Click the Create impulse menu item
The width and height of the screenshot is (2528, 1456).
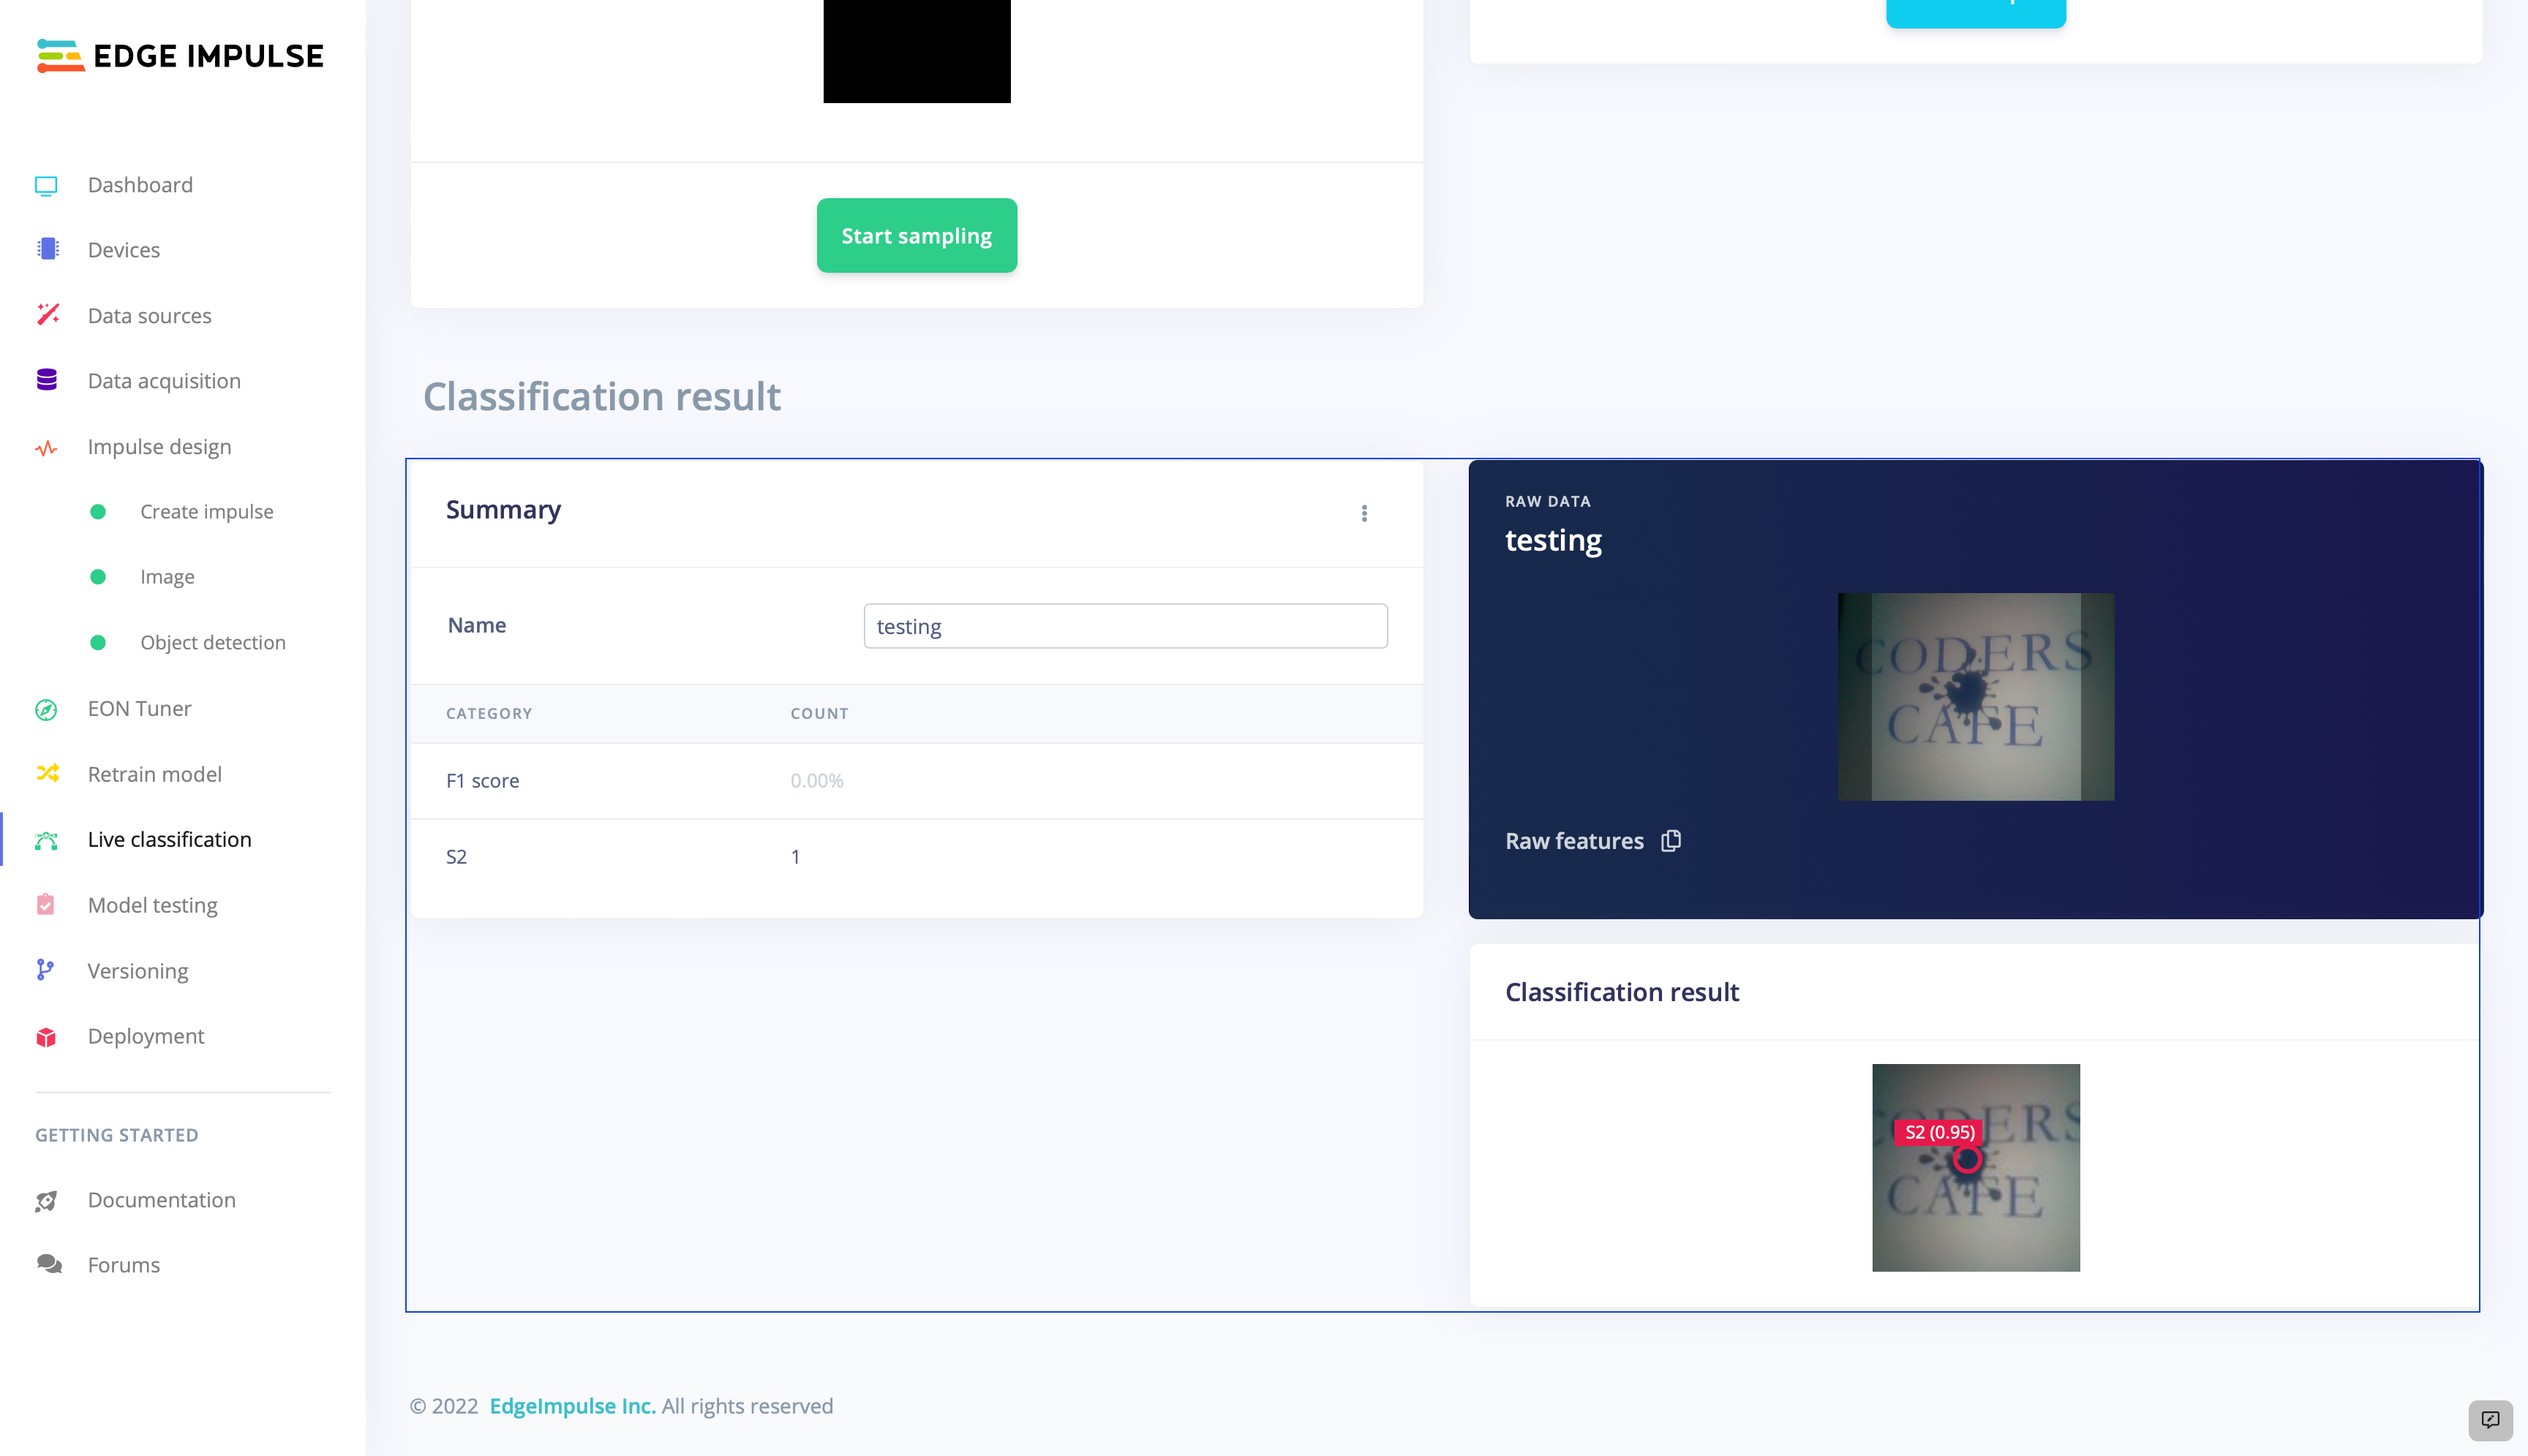tap(206, 512)
